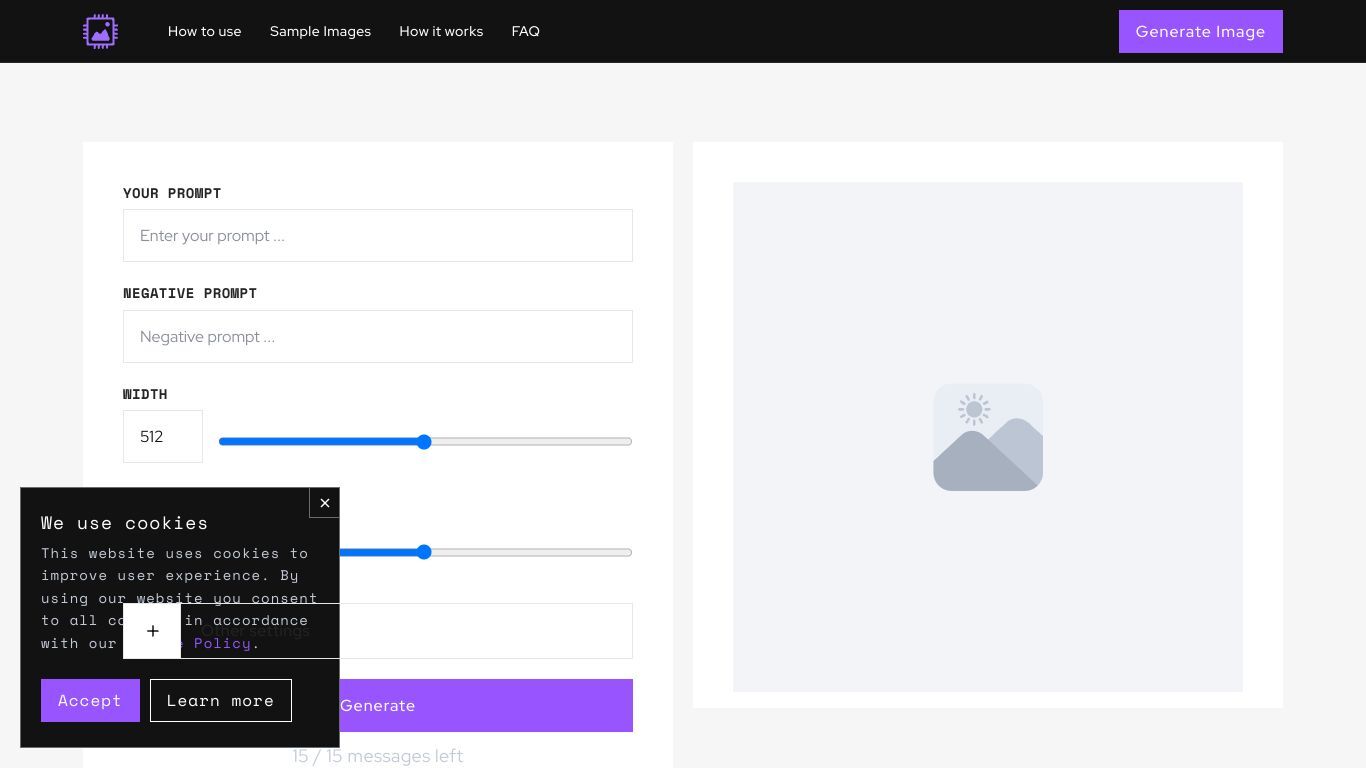Click the 'YOUR PROMPT' label
1366x768 pixels.
tap(172, 193)
